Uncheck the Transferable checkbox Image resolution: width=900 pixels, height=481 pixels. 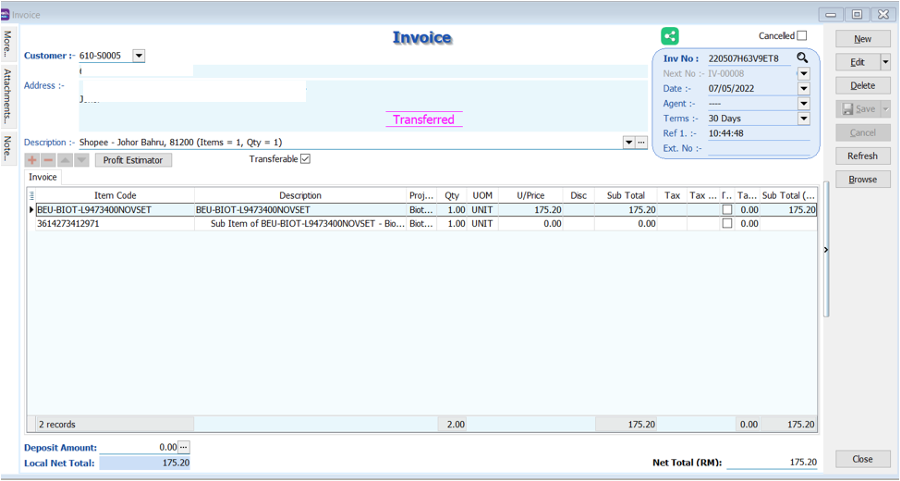click(x=306, y=159)
